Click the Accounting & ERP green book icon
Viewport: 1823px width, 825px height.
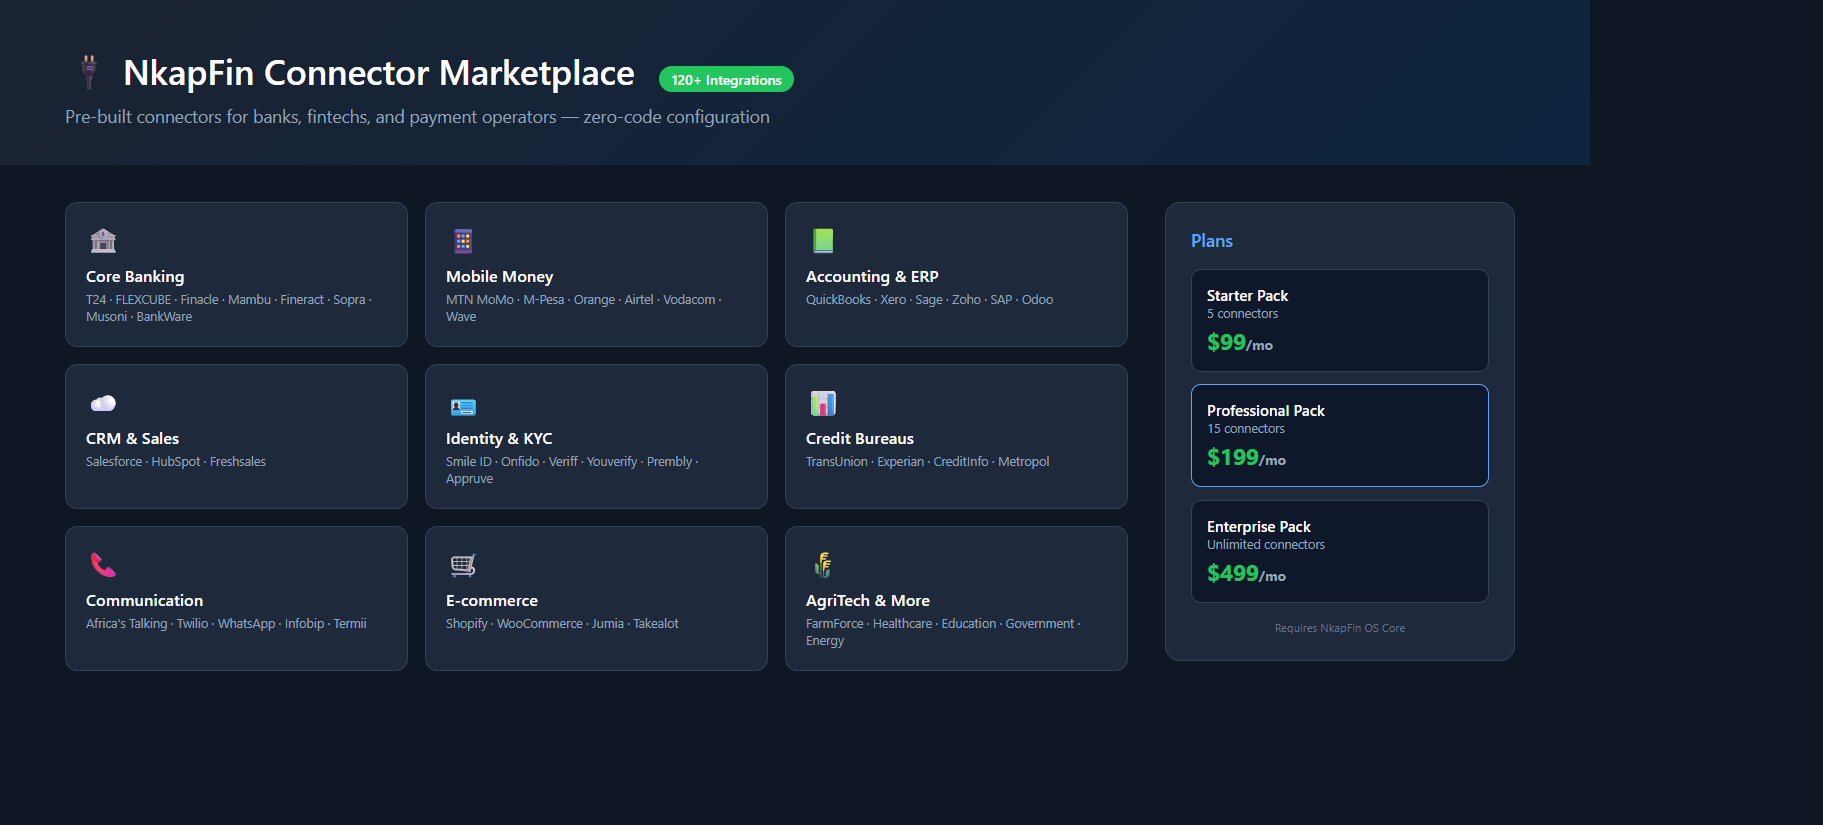[x=823, y=241]
